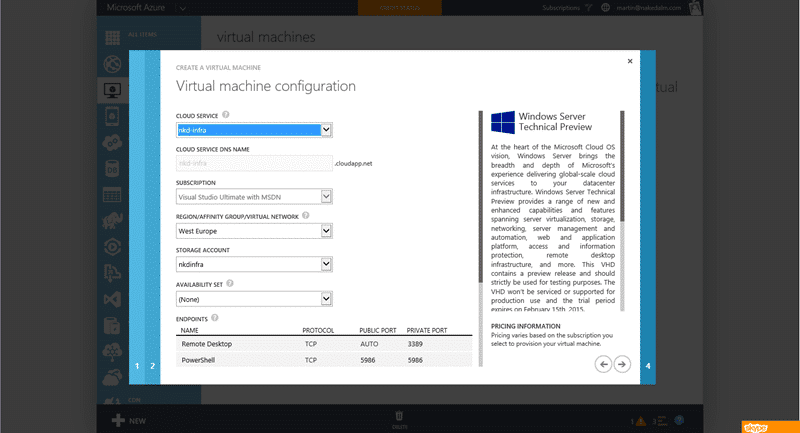The width and height of the screenshot is (800, 433).
Task: Click 5986 public port cell of PowerShell
Action: pos(367,360)
